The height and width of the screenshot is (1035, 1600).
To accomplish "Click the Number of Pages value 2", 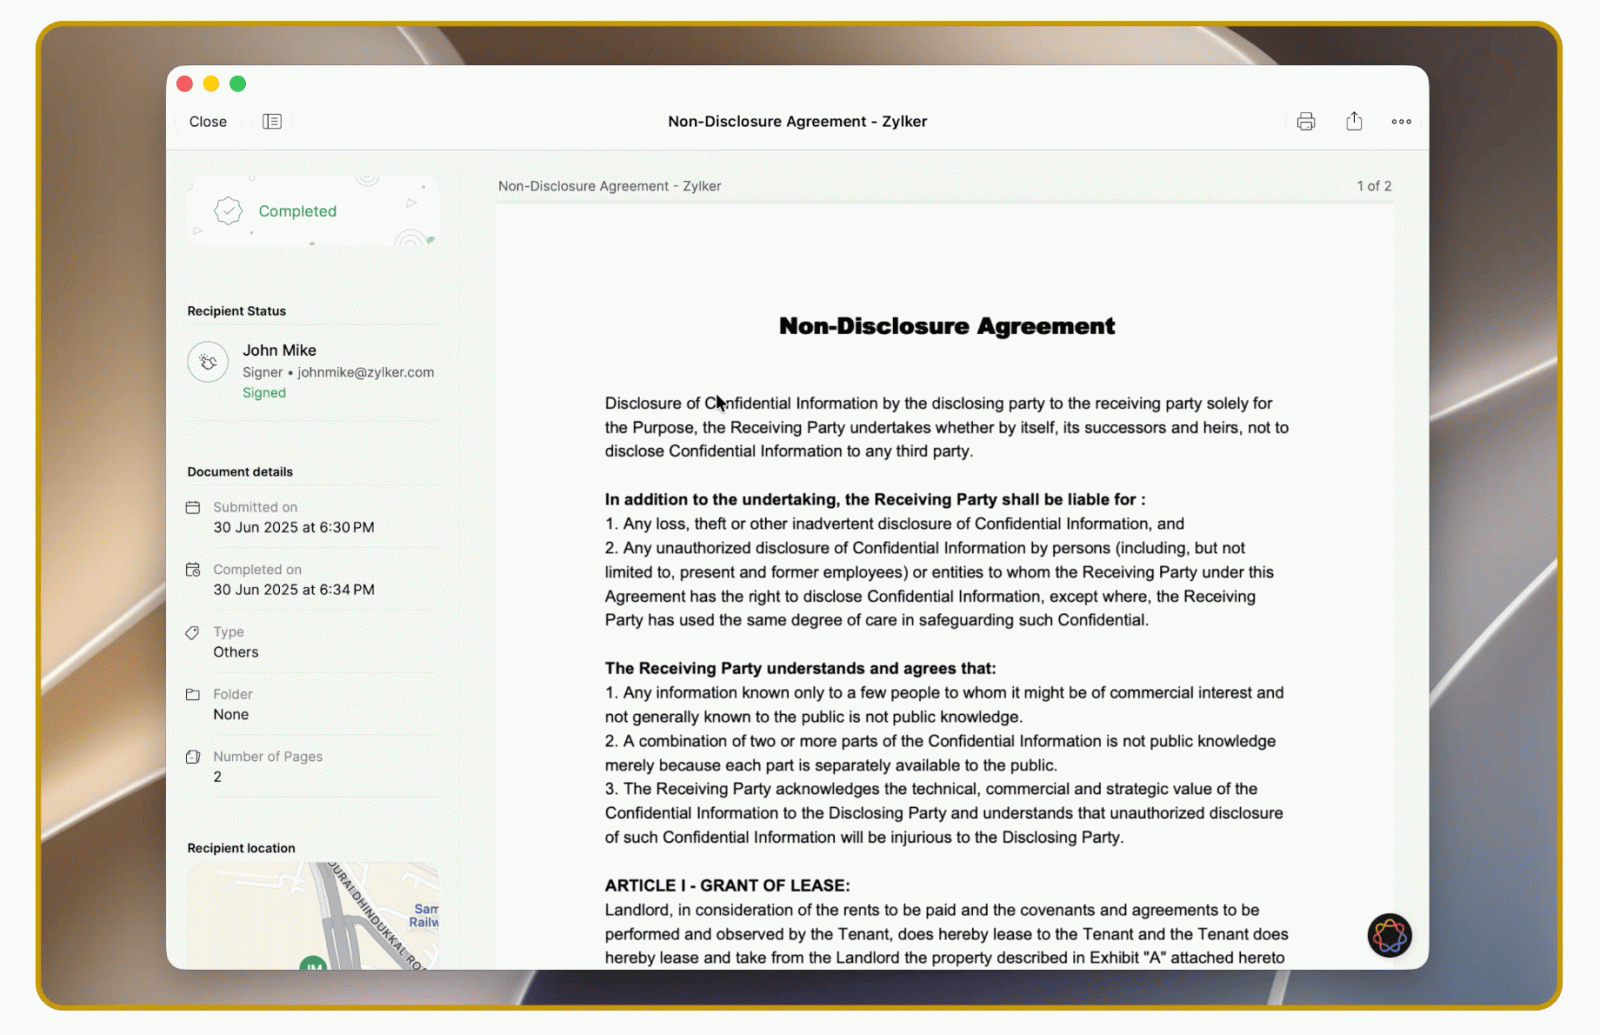I will click(217, 777).
